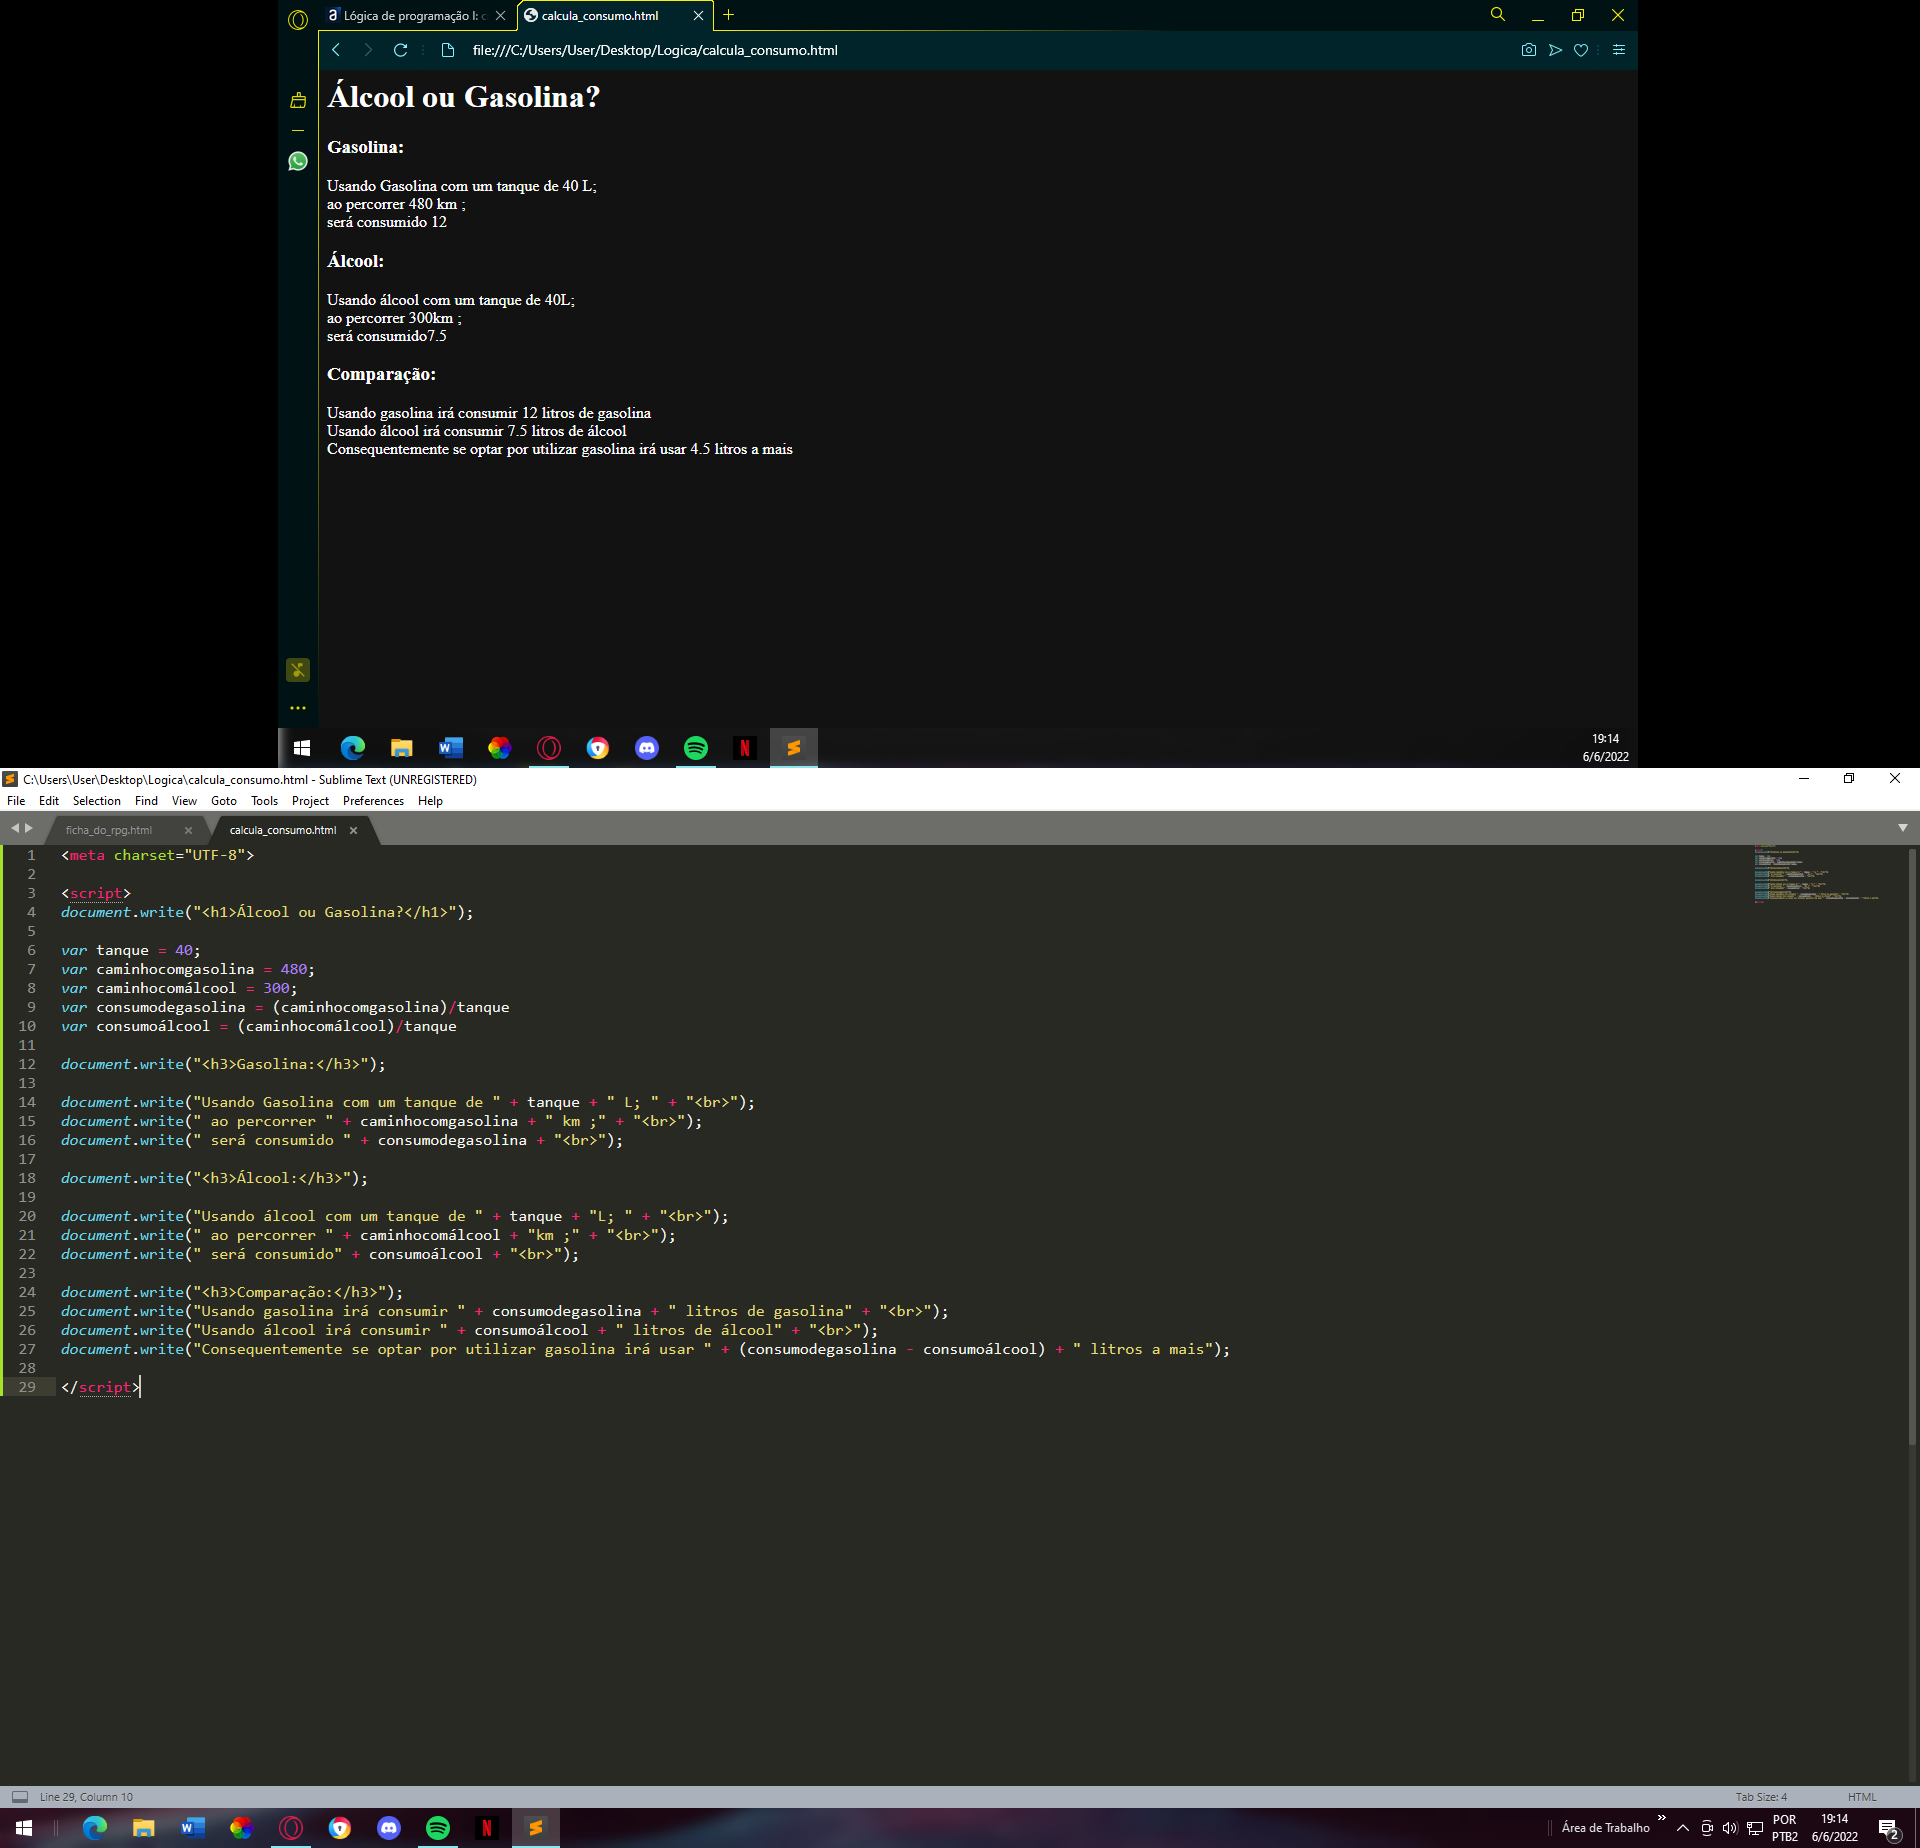Click Sublime Text in taskbar under Opera window
This screenshot has height=1848, width=1920.
794,748
